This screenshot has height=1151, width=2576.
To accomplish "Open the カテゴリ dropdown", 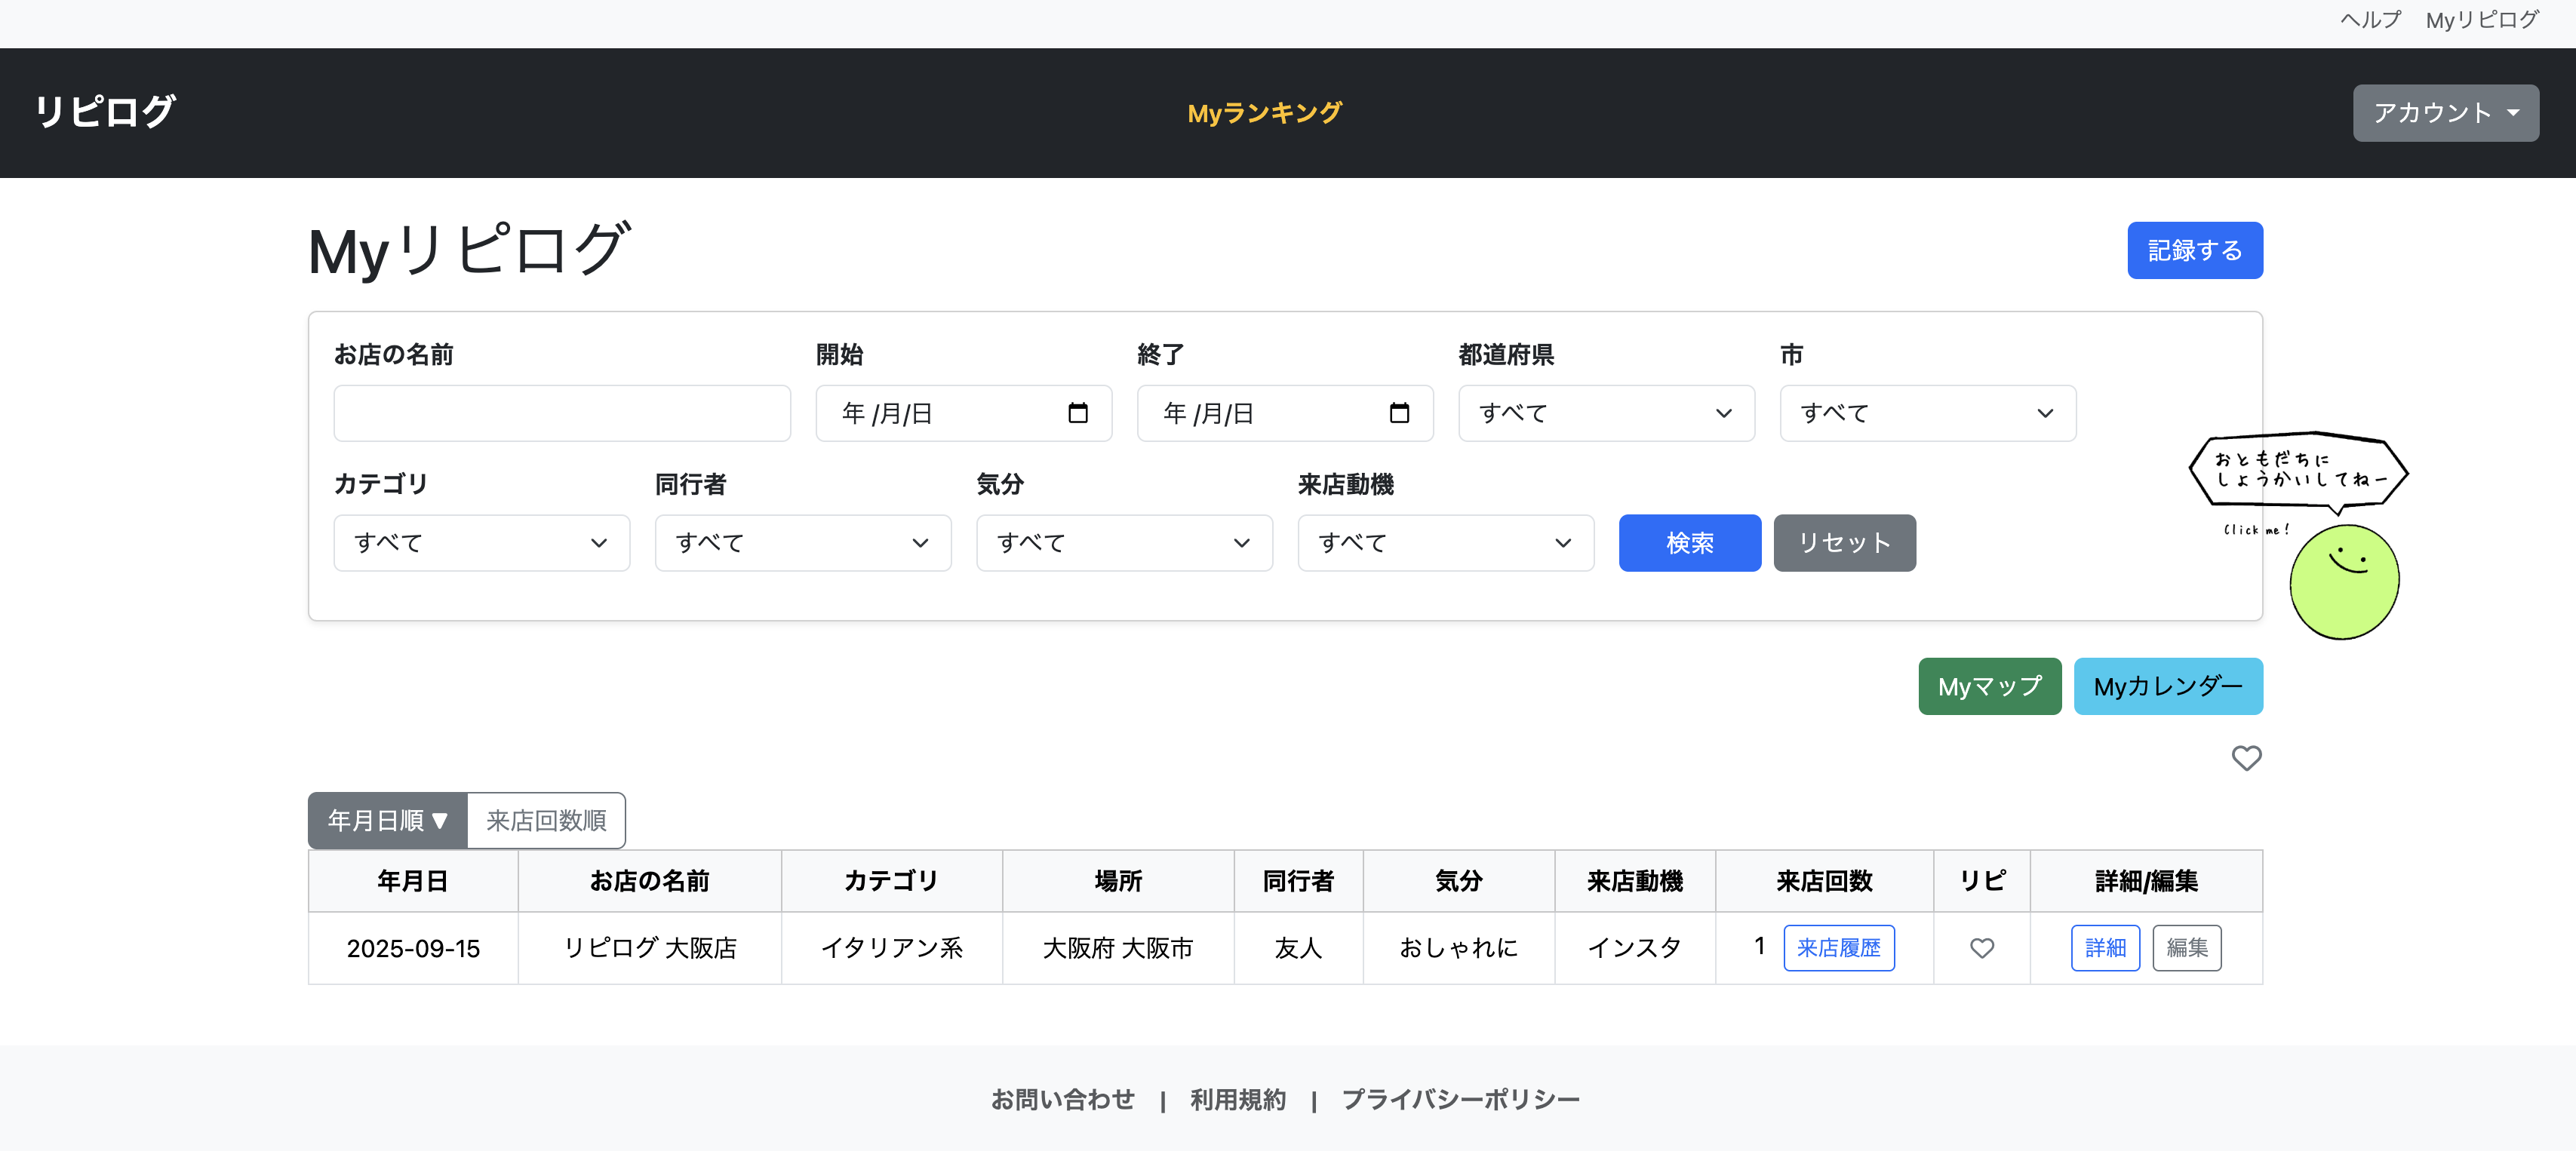I will click(x=481, y=543).
